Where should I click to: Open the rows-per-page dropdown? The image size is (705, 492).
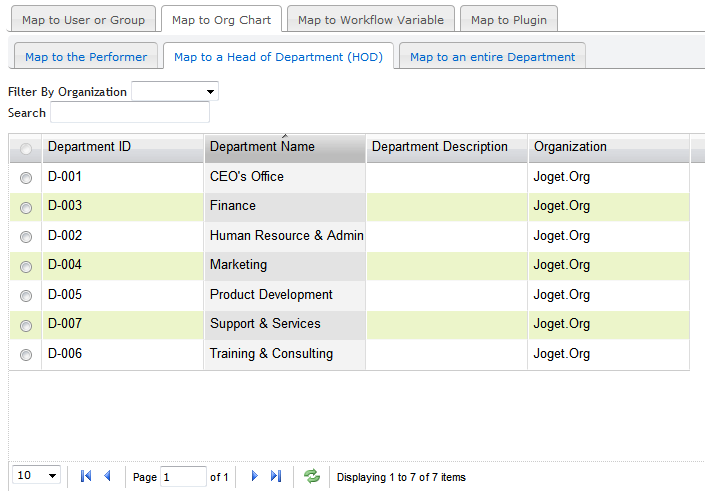38,476
